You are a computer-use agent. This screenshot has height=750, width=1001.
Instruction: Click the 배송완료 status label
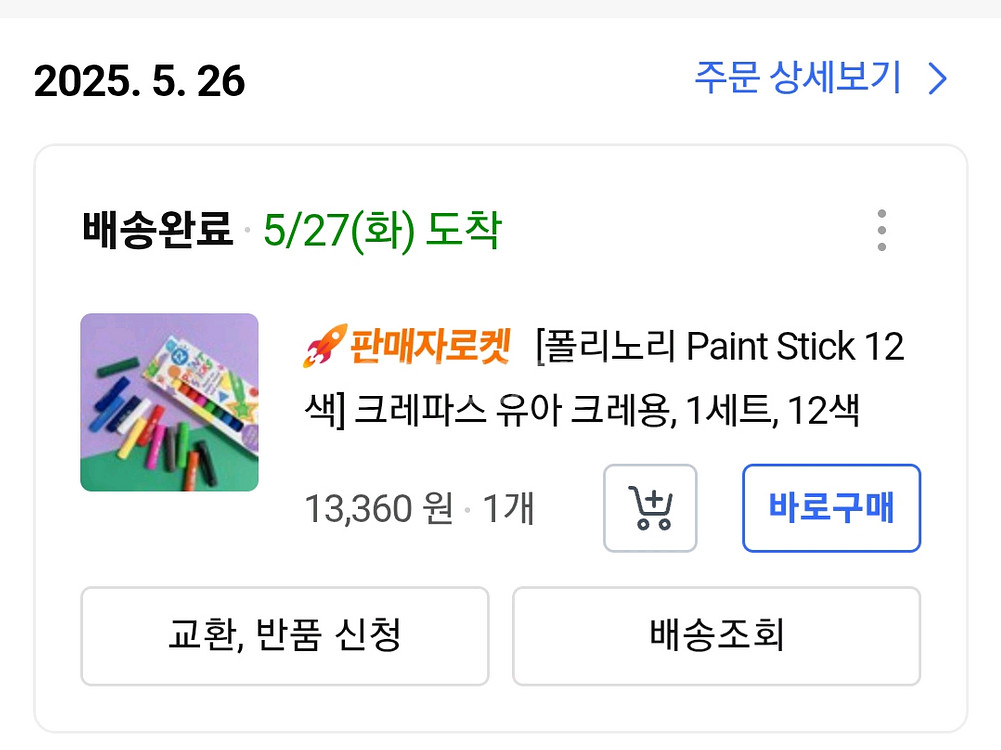(x=158, y=231)
